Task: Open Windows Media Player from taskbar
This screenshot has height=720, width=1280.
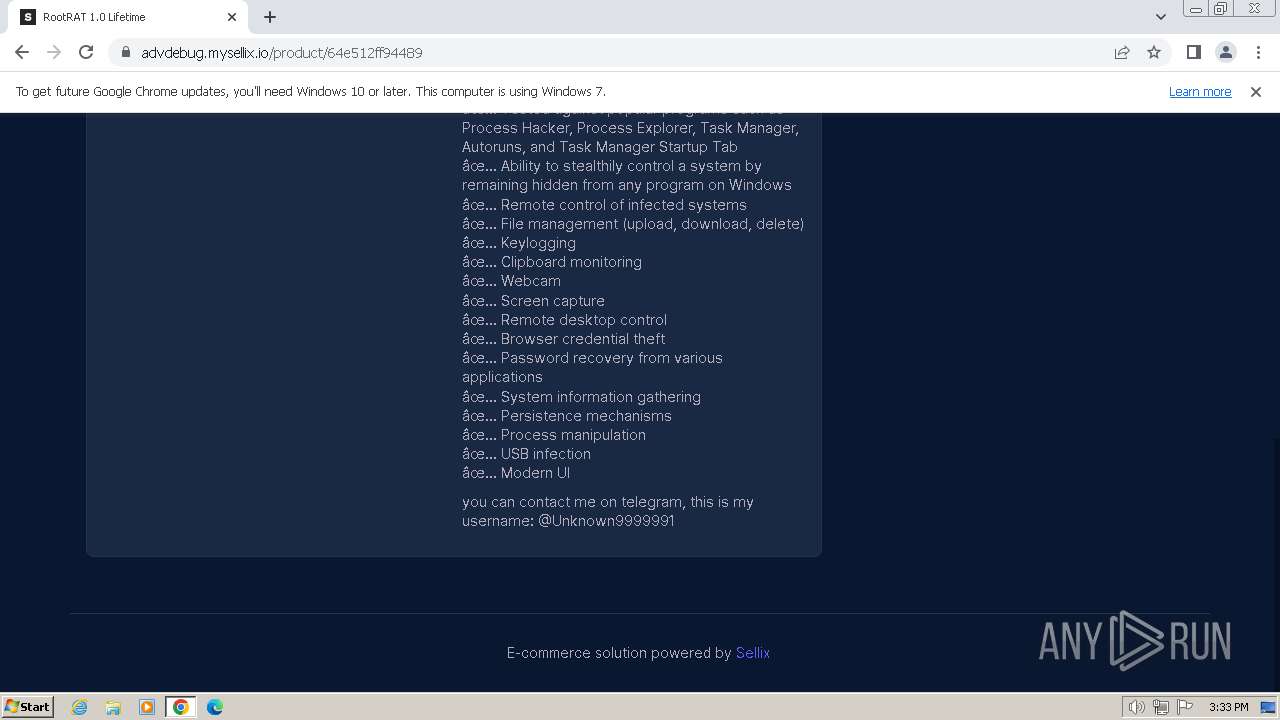Action: [x=147, y=707]
